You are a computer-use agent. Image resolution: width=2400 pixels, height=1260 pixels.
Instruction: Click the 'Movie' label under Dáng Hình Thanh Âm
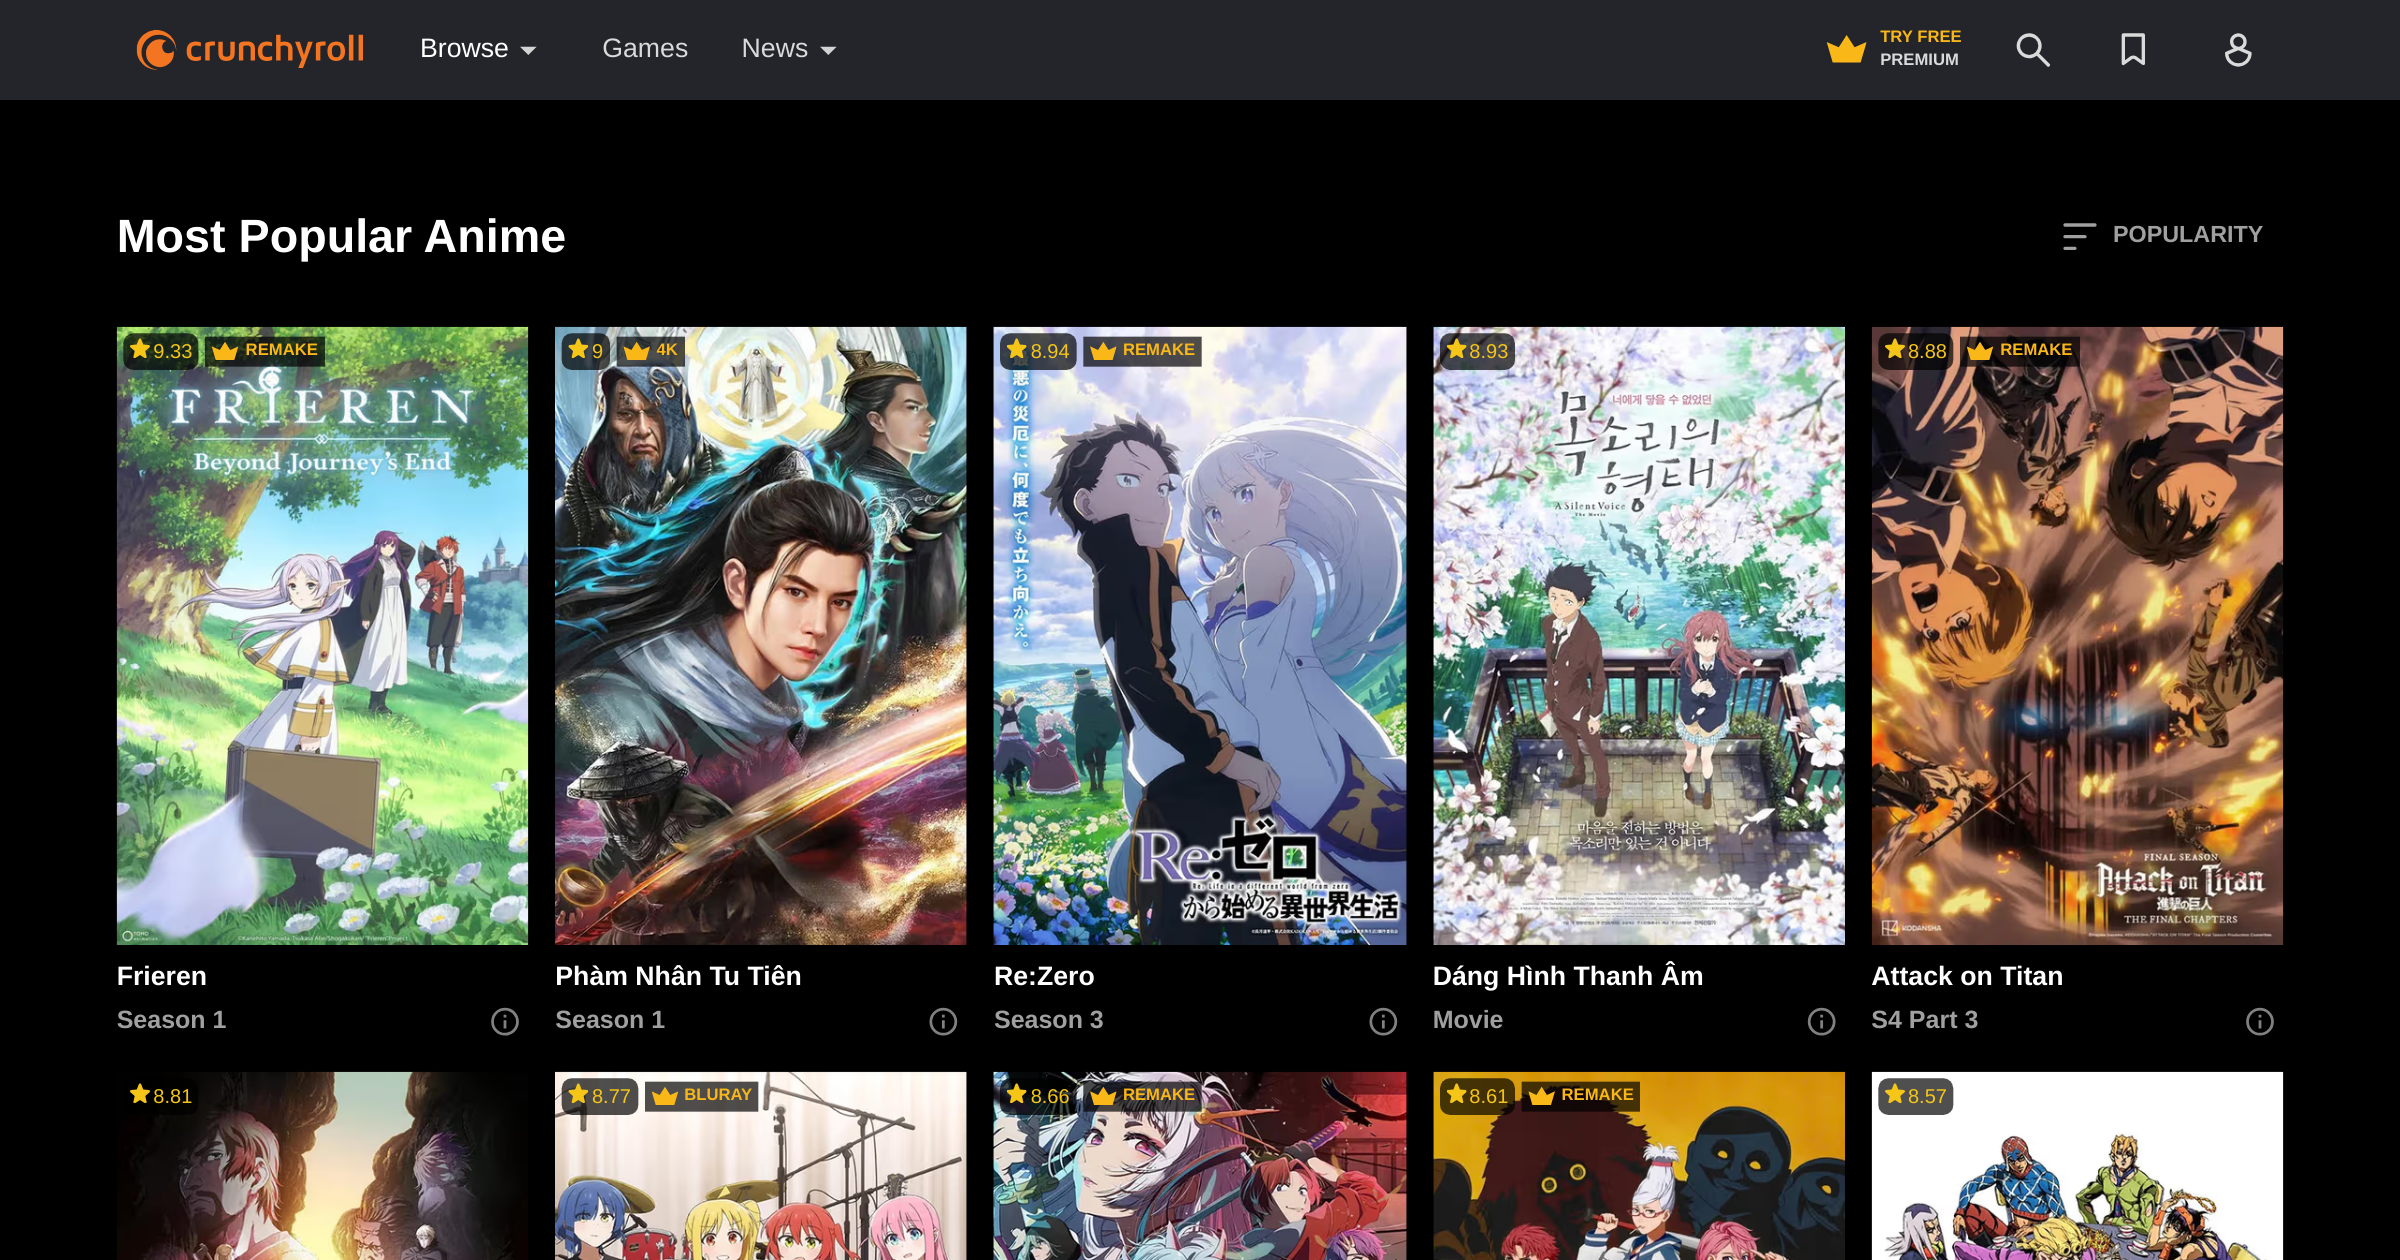1468,1020
